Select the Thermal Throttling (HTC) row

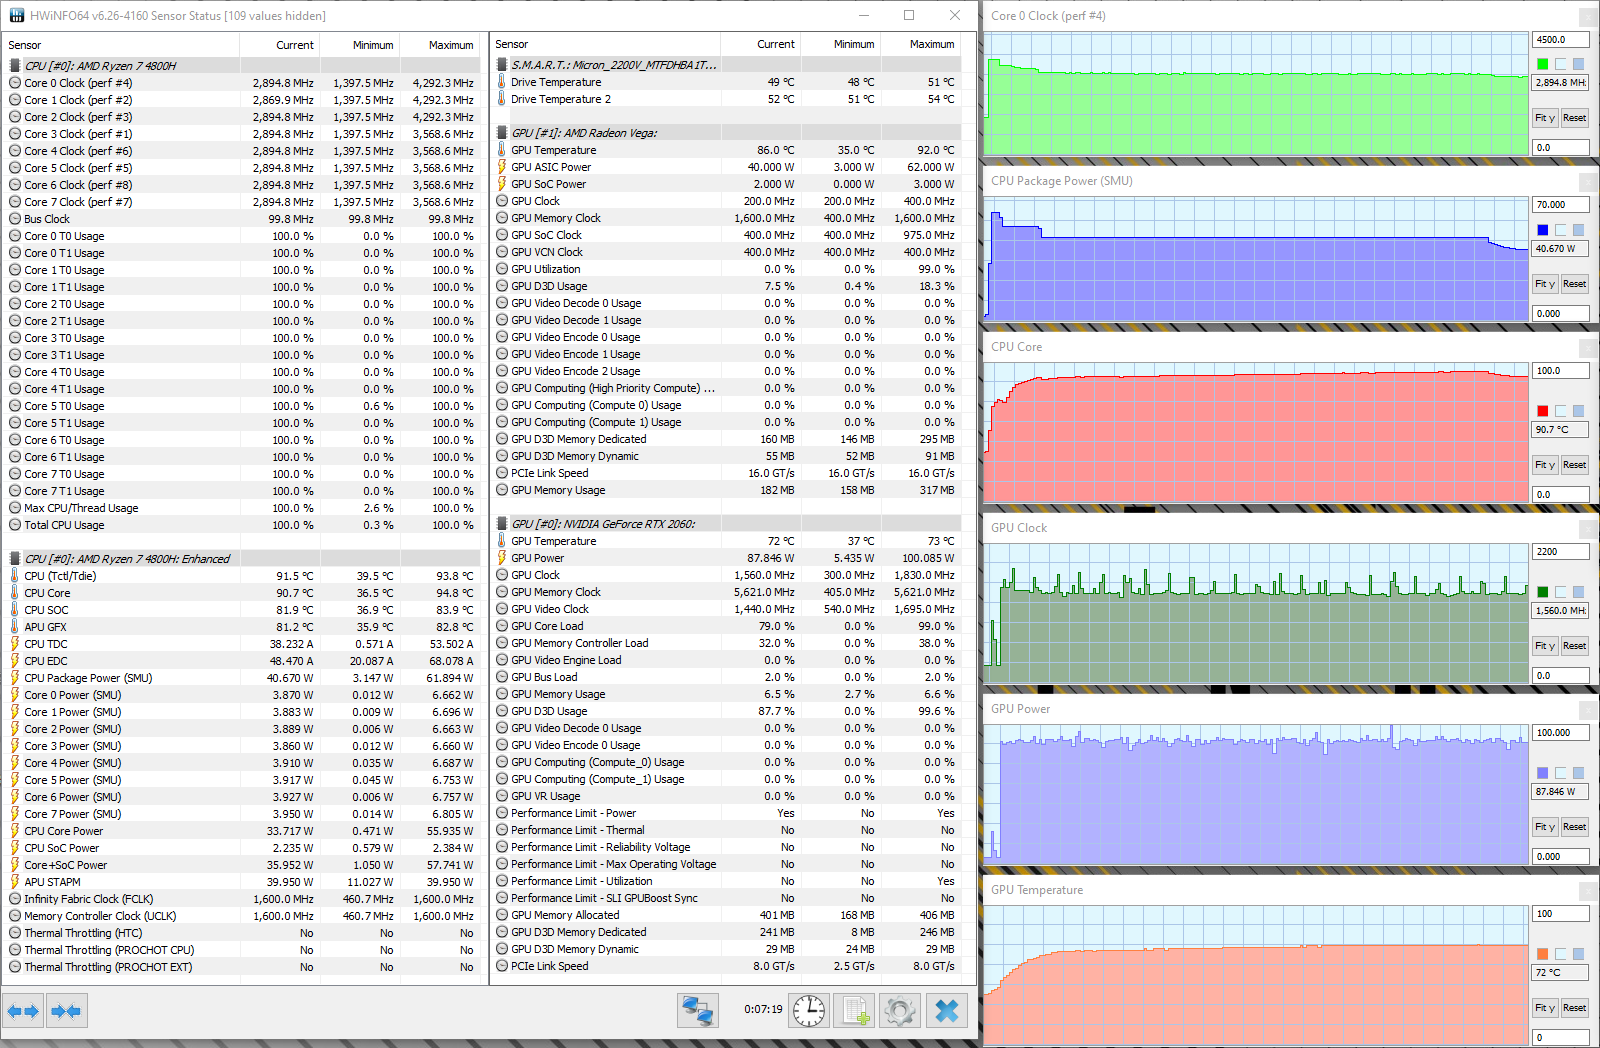(x=242, y=933)
